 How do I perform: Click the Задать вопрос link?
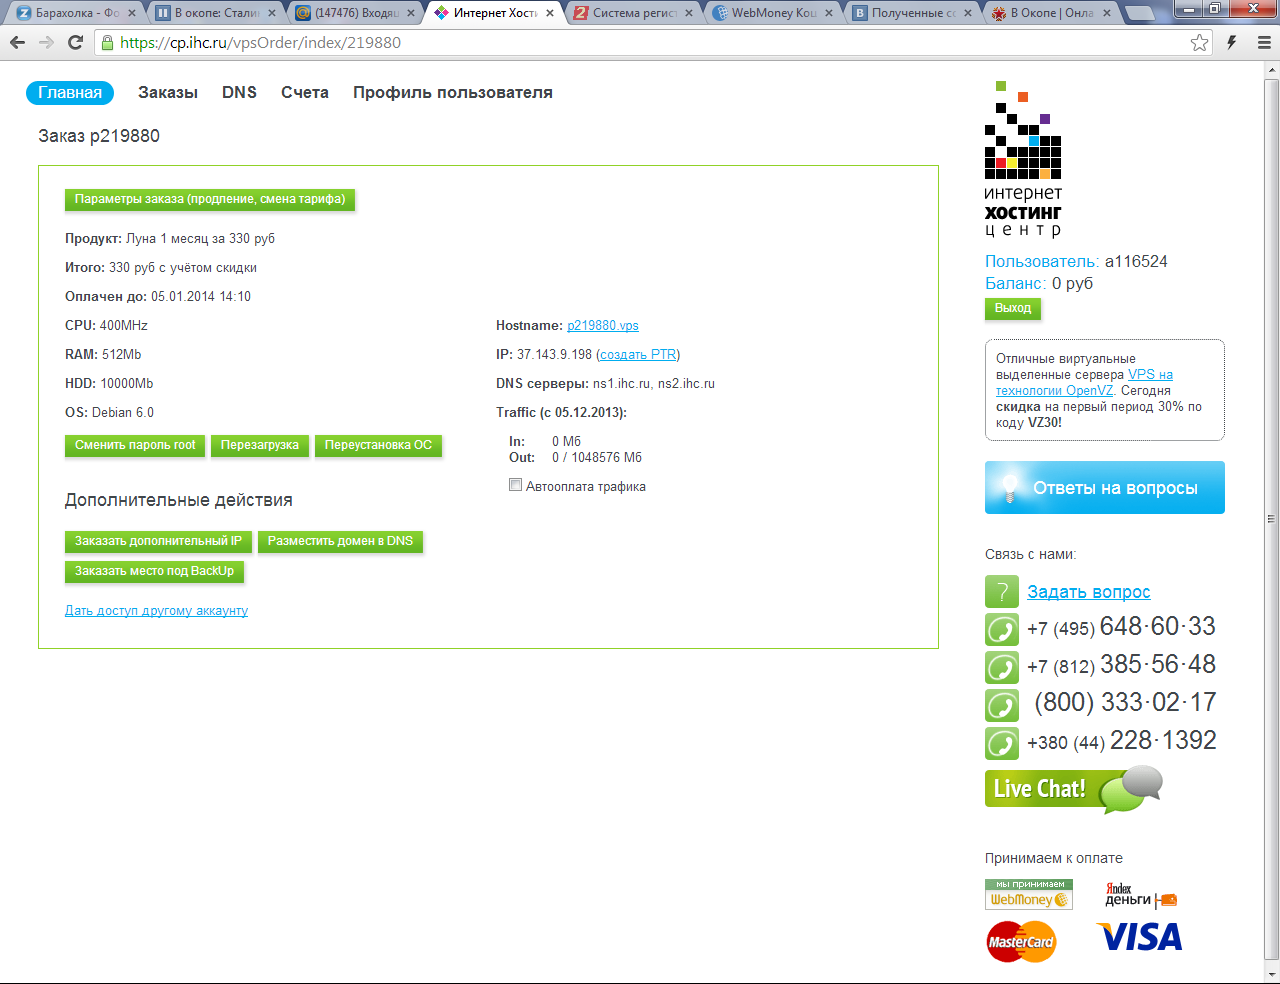coord(1089,592)
